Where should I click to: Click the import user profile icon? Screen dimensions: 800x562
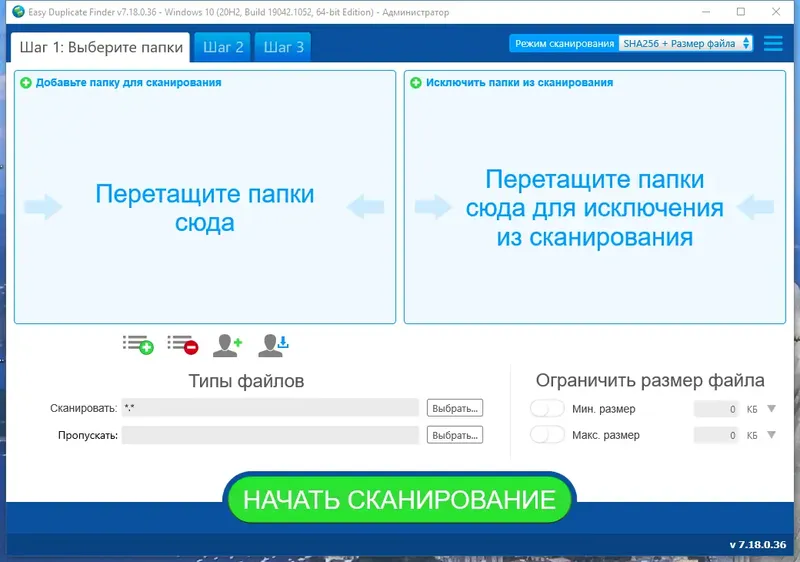pyautogui.click(x=273, y=345)
